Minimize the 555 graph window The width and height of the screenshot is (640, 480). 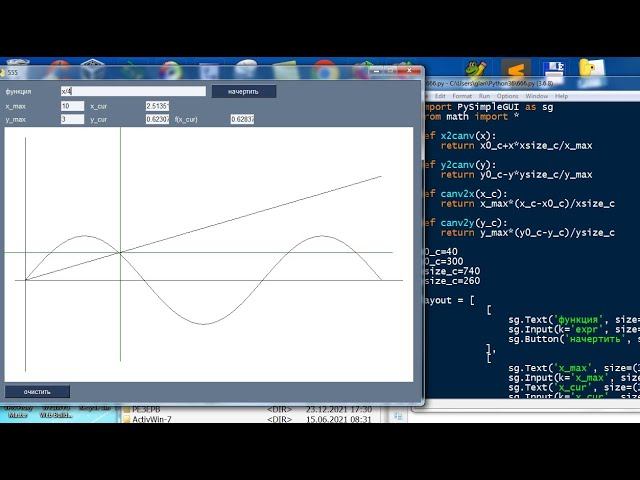(376, 71)
